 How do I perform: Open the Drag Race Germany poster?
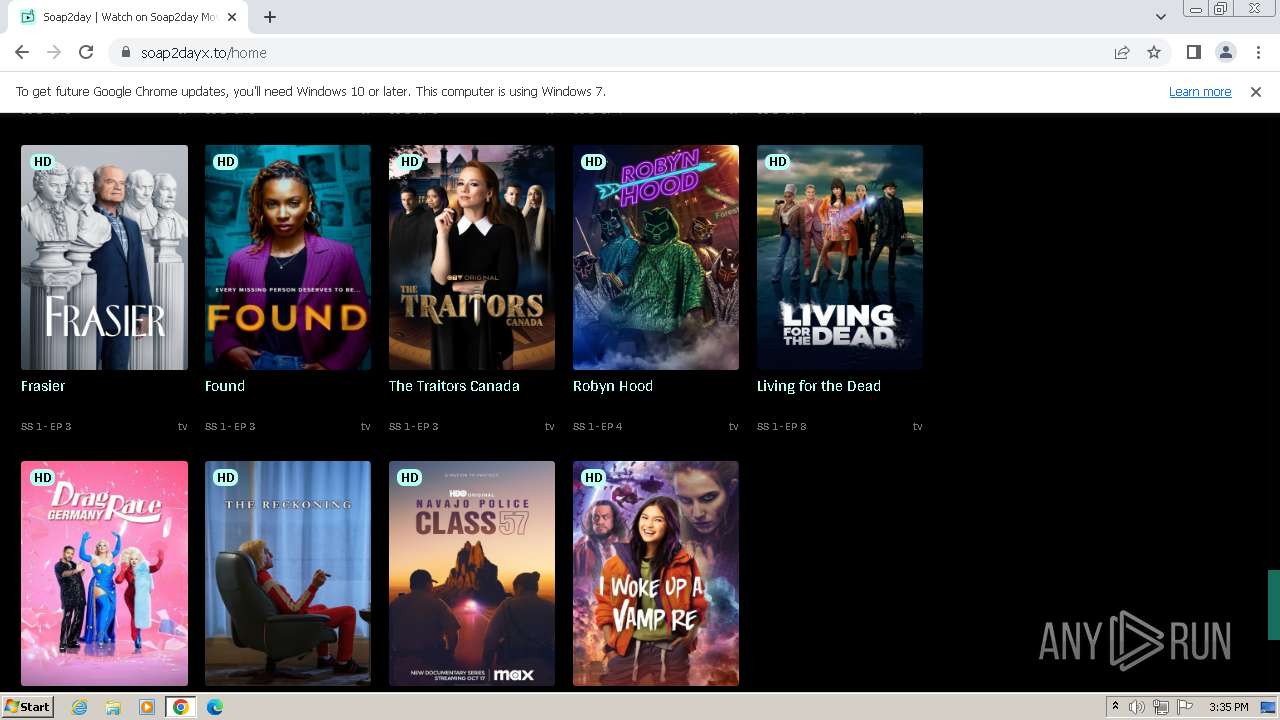pos(104,573)
